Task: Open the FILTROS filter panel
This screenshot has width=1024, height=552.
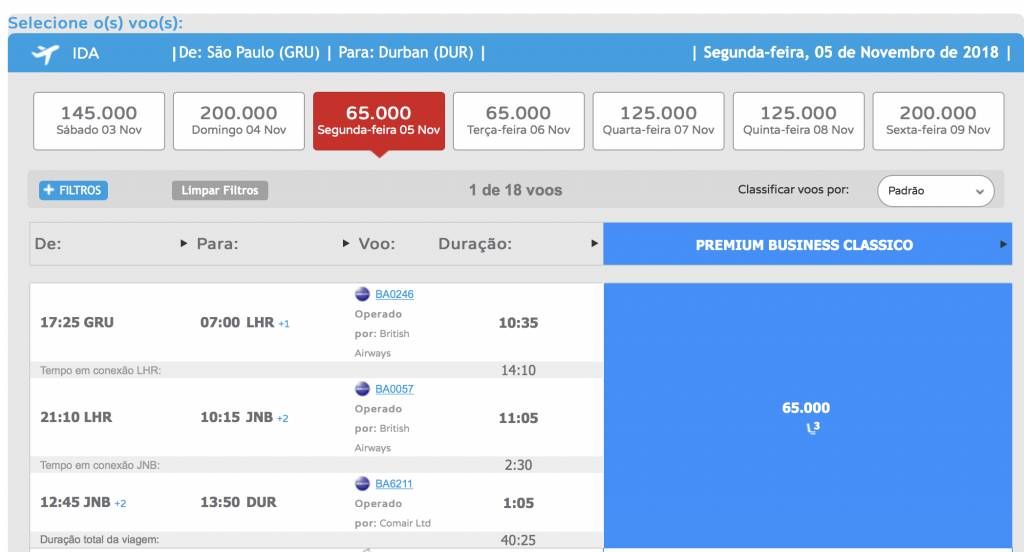Action: pyautogui.click(x=73, y=190)
